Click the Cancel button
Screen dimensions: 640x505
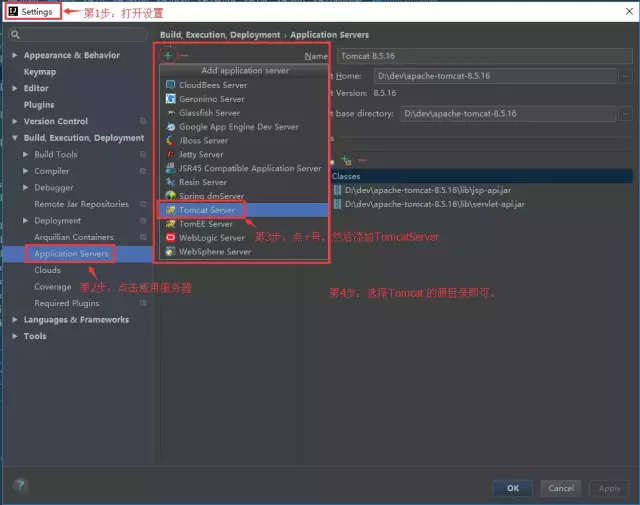[561, 488]
